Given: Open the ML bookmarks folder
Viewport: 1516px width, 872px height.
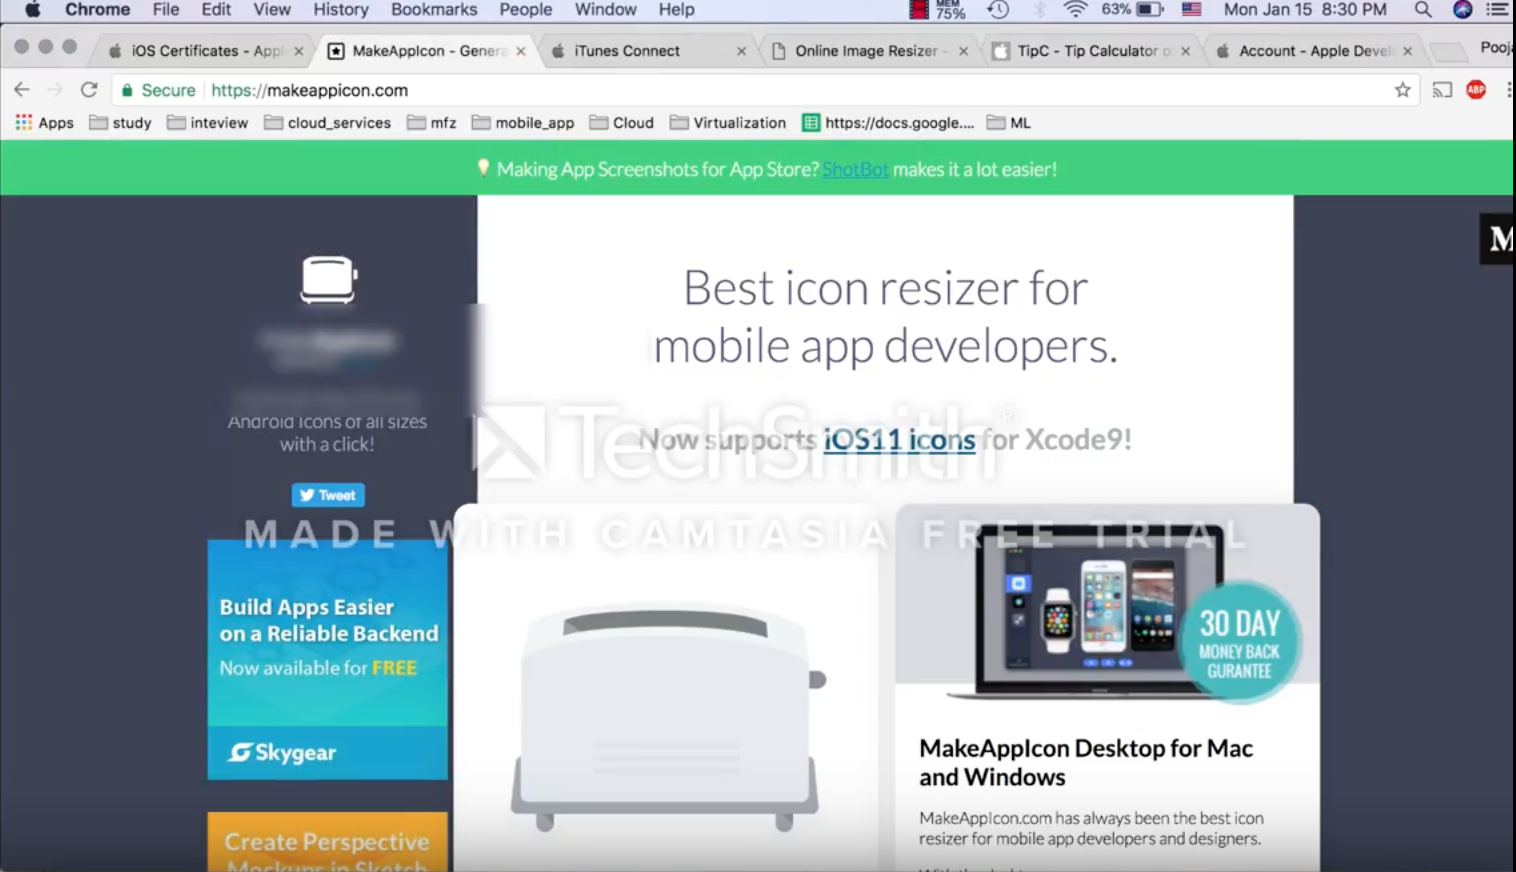Looking at the screenshot, I should (x=1008, y=123).
